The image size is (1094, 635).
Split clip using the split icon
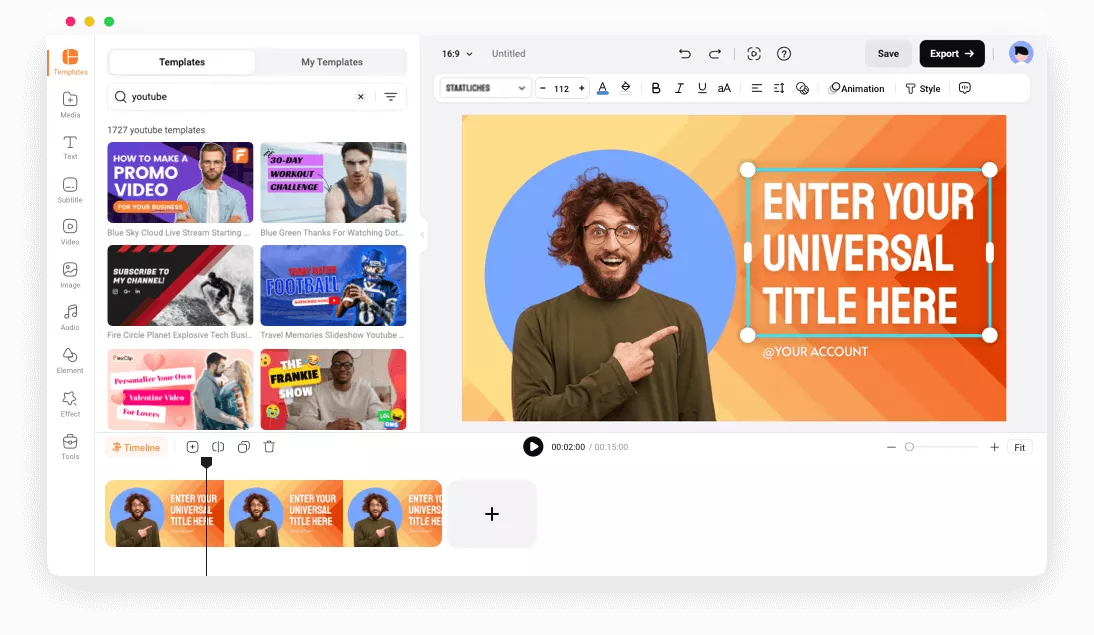(x=218, y=447)
